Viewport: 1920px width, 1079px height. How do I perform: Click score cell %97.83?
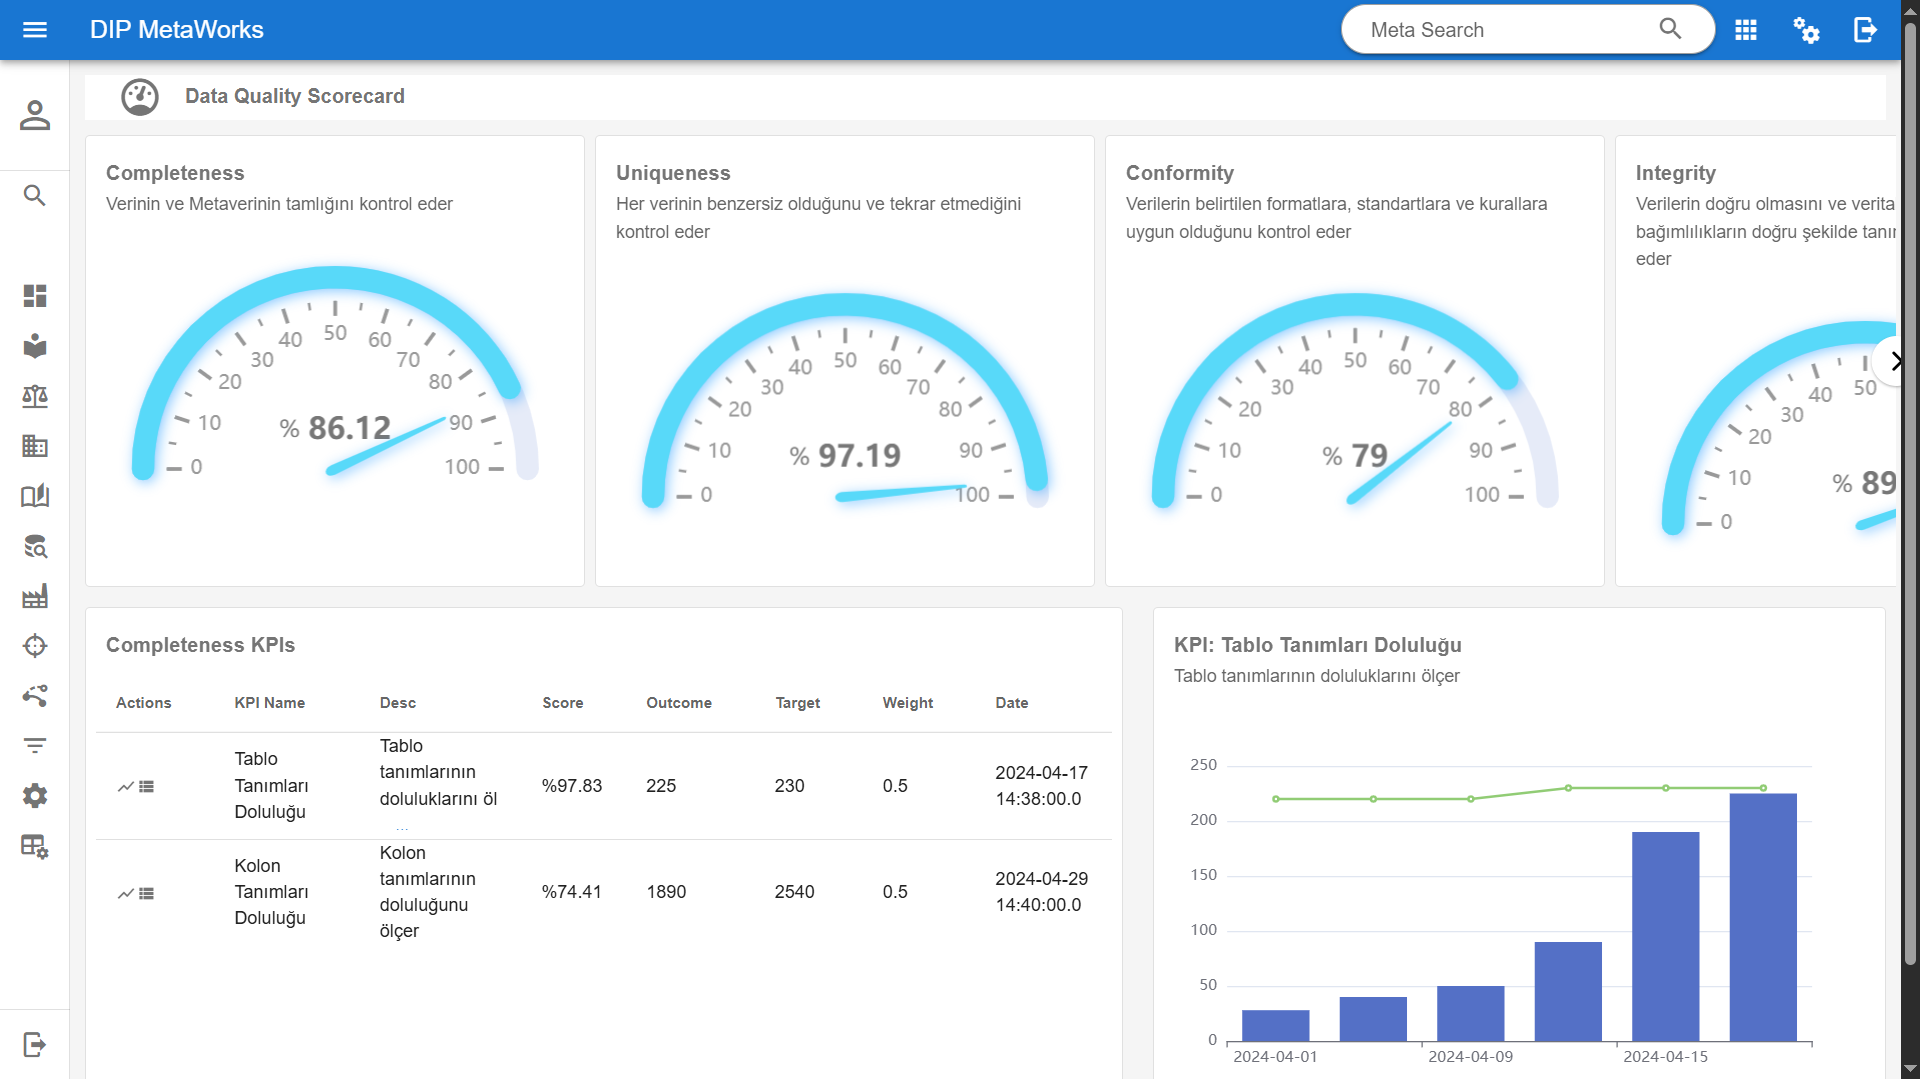point(572,786)
